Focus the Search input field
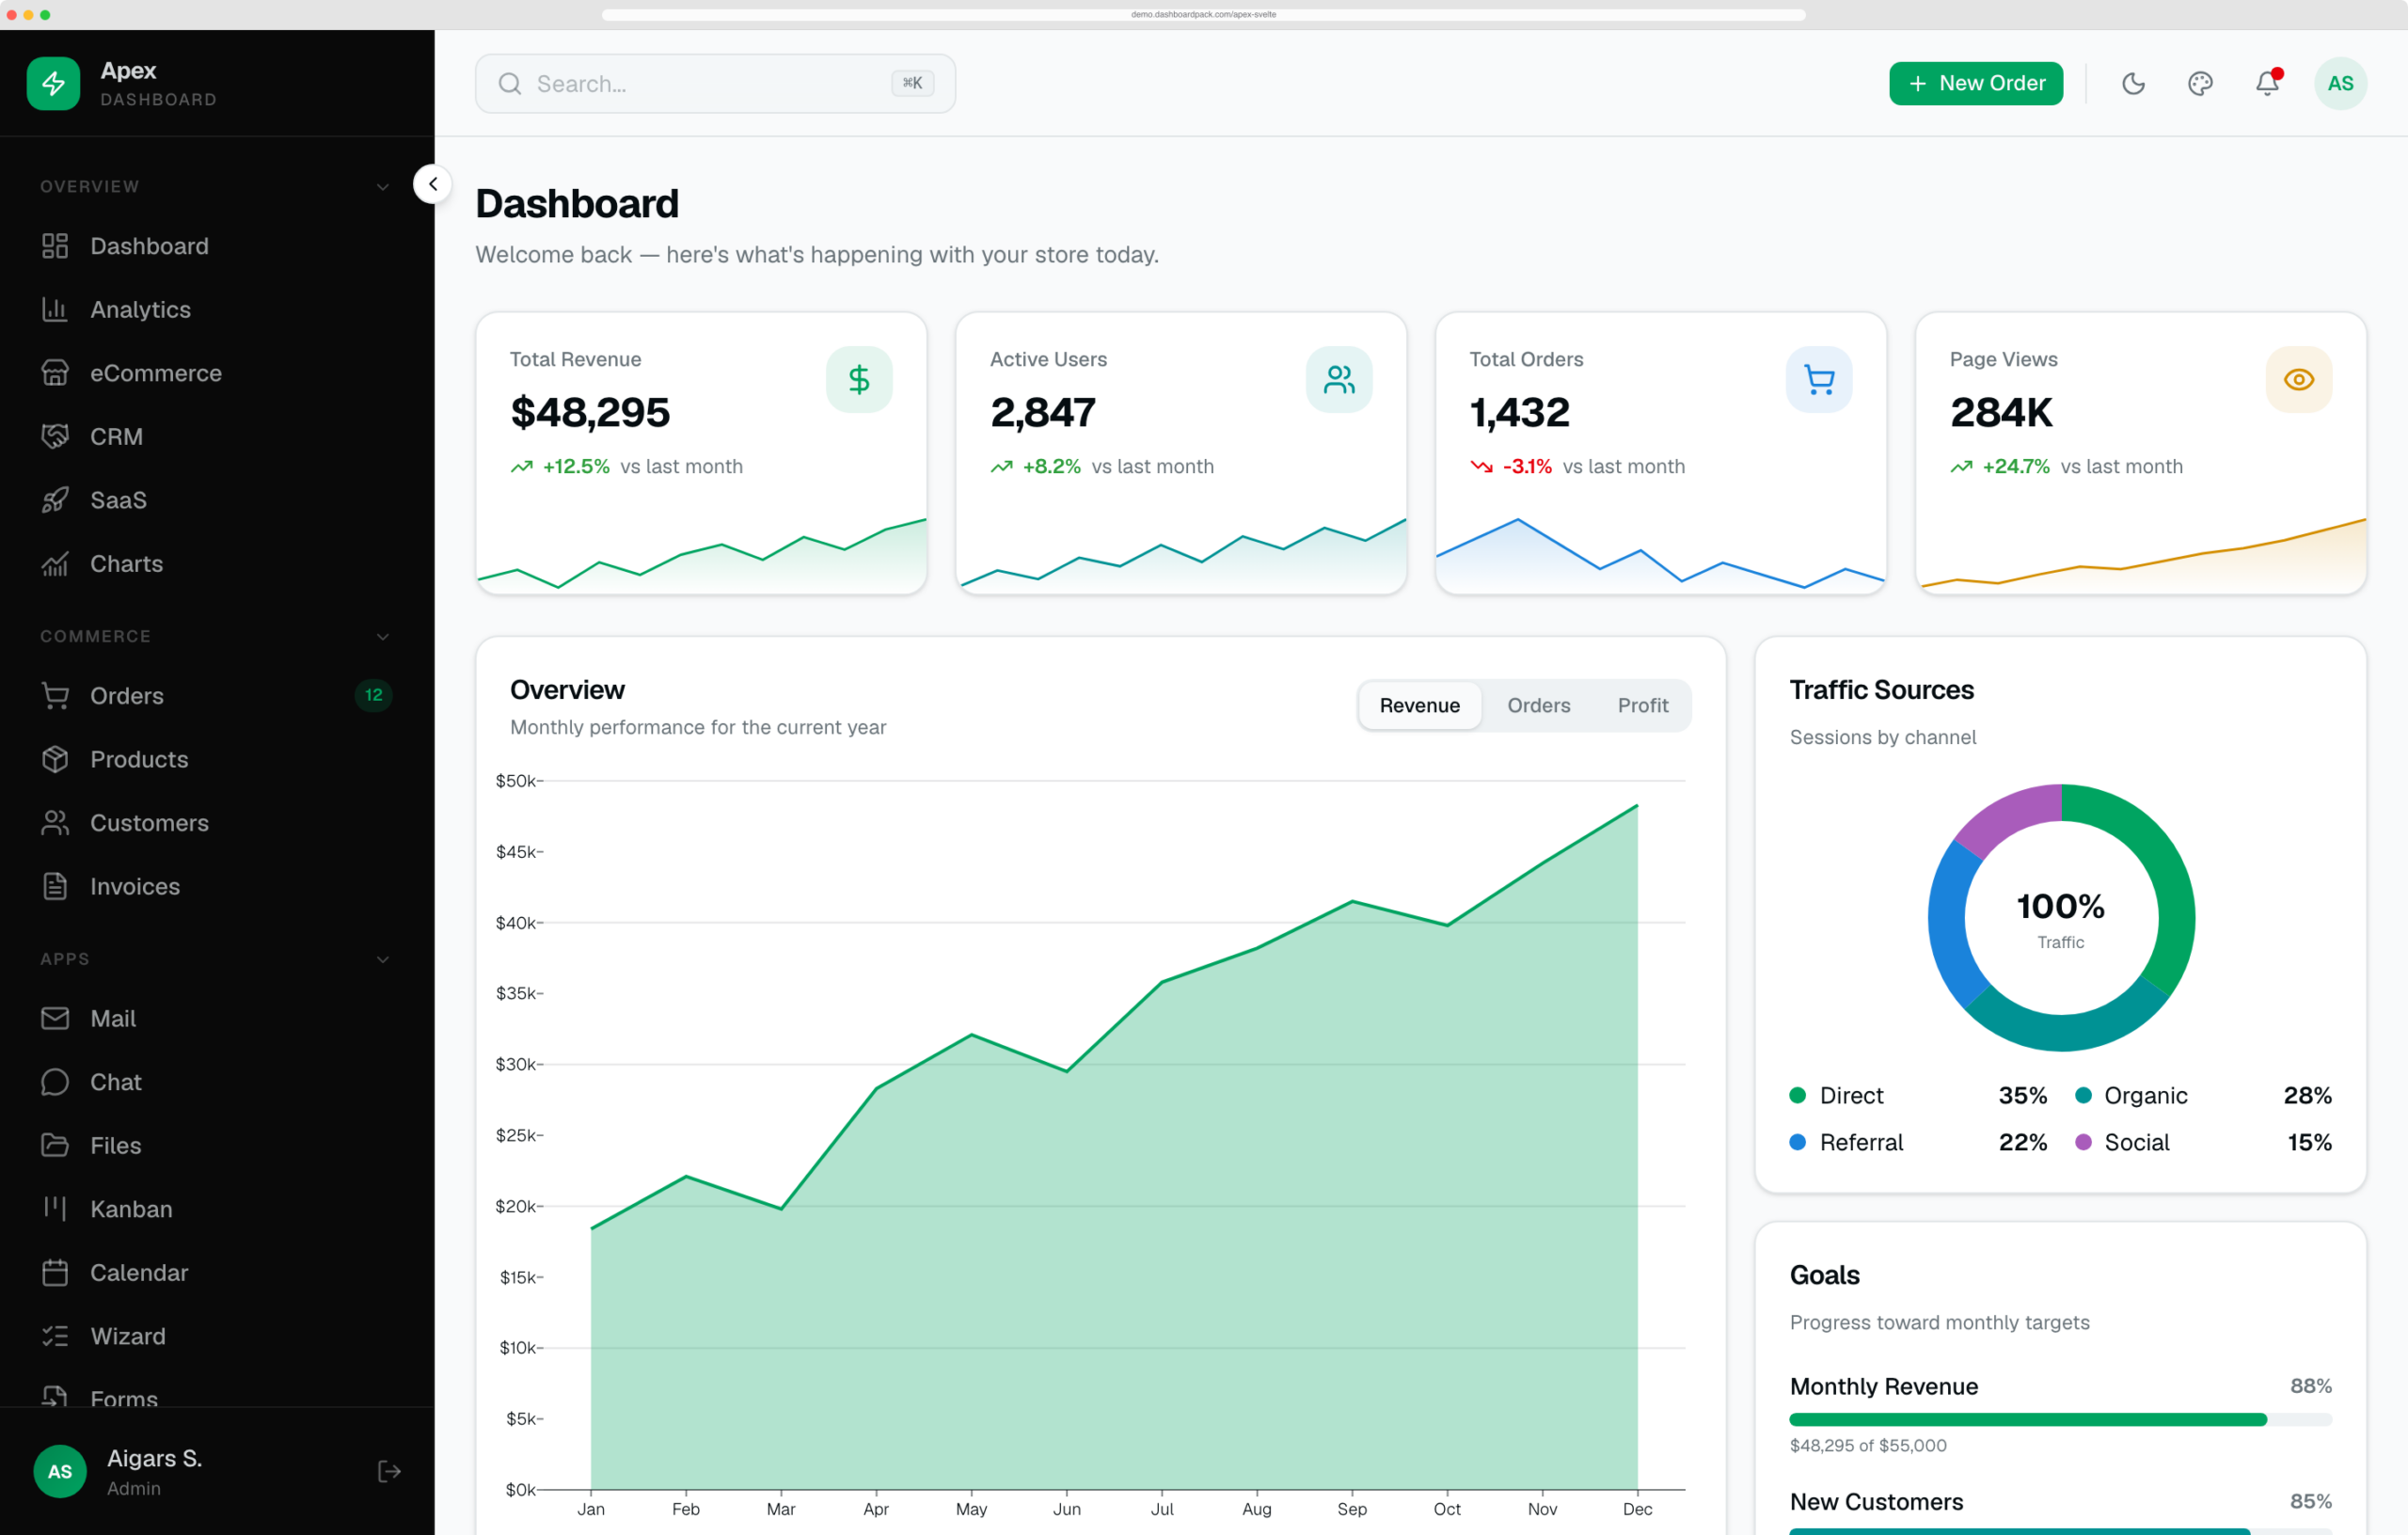 715,83
